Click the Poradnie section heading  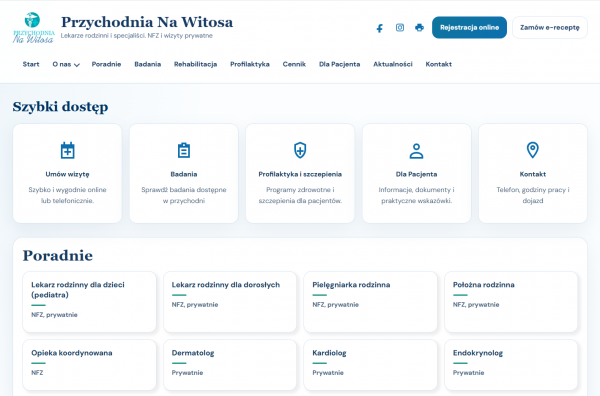click(57, 256)
